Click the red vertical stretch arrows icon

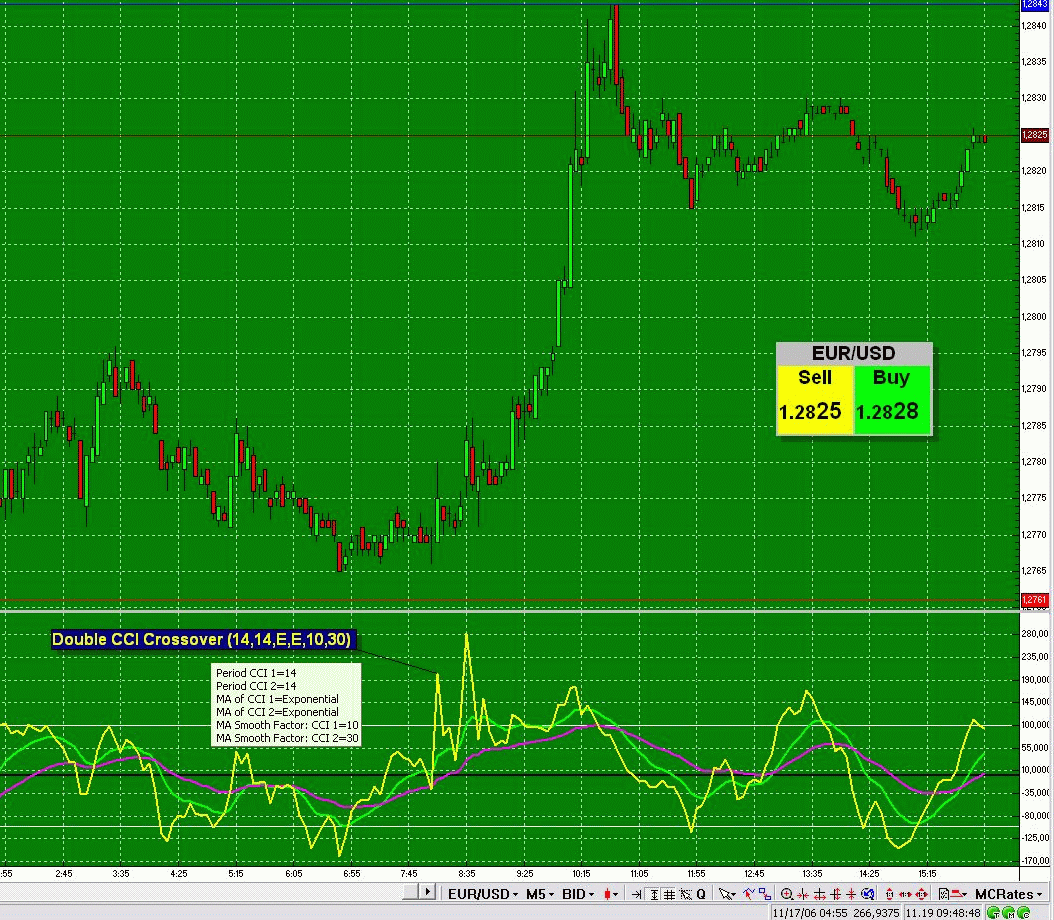coord(889,894)
